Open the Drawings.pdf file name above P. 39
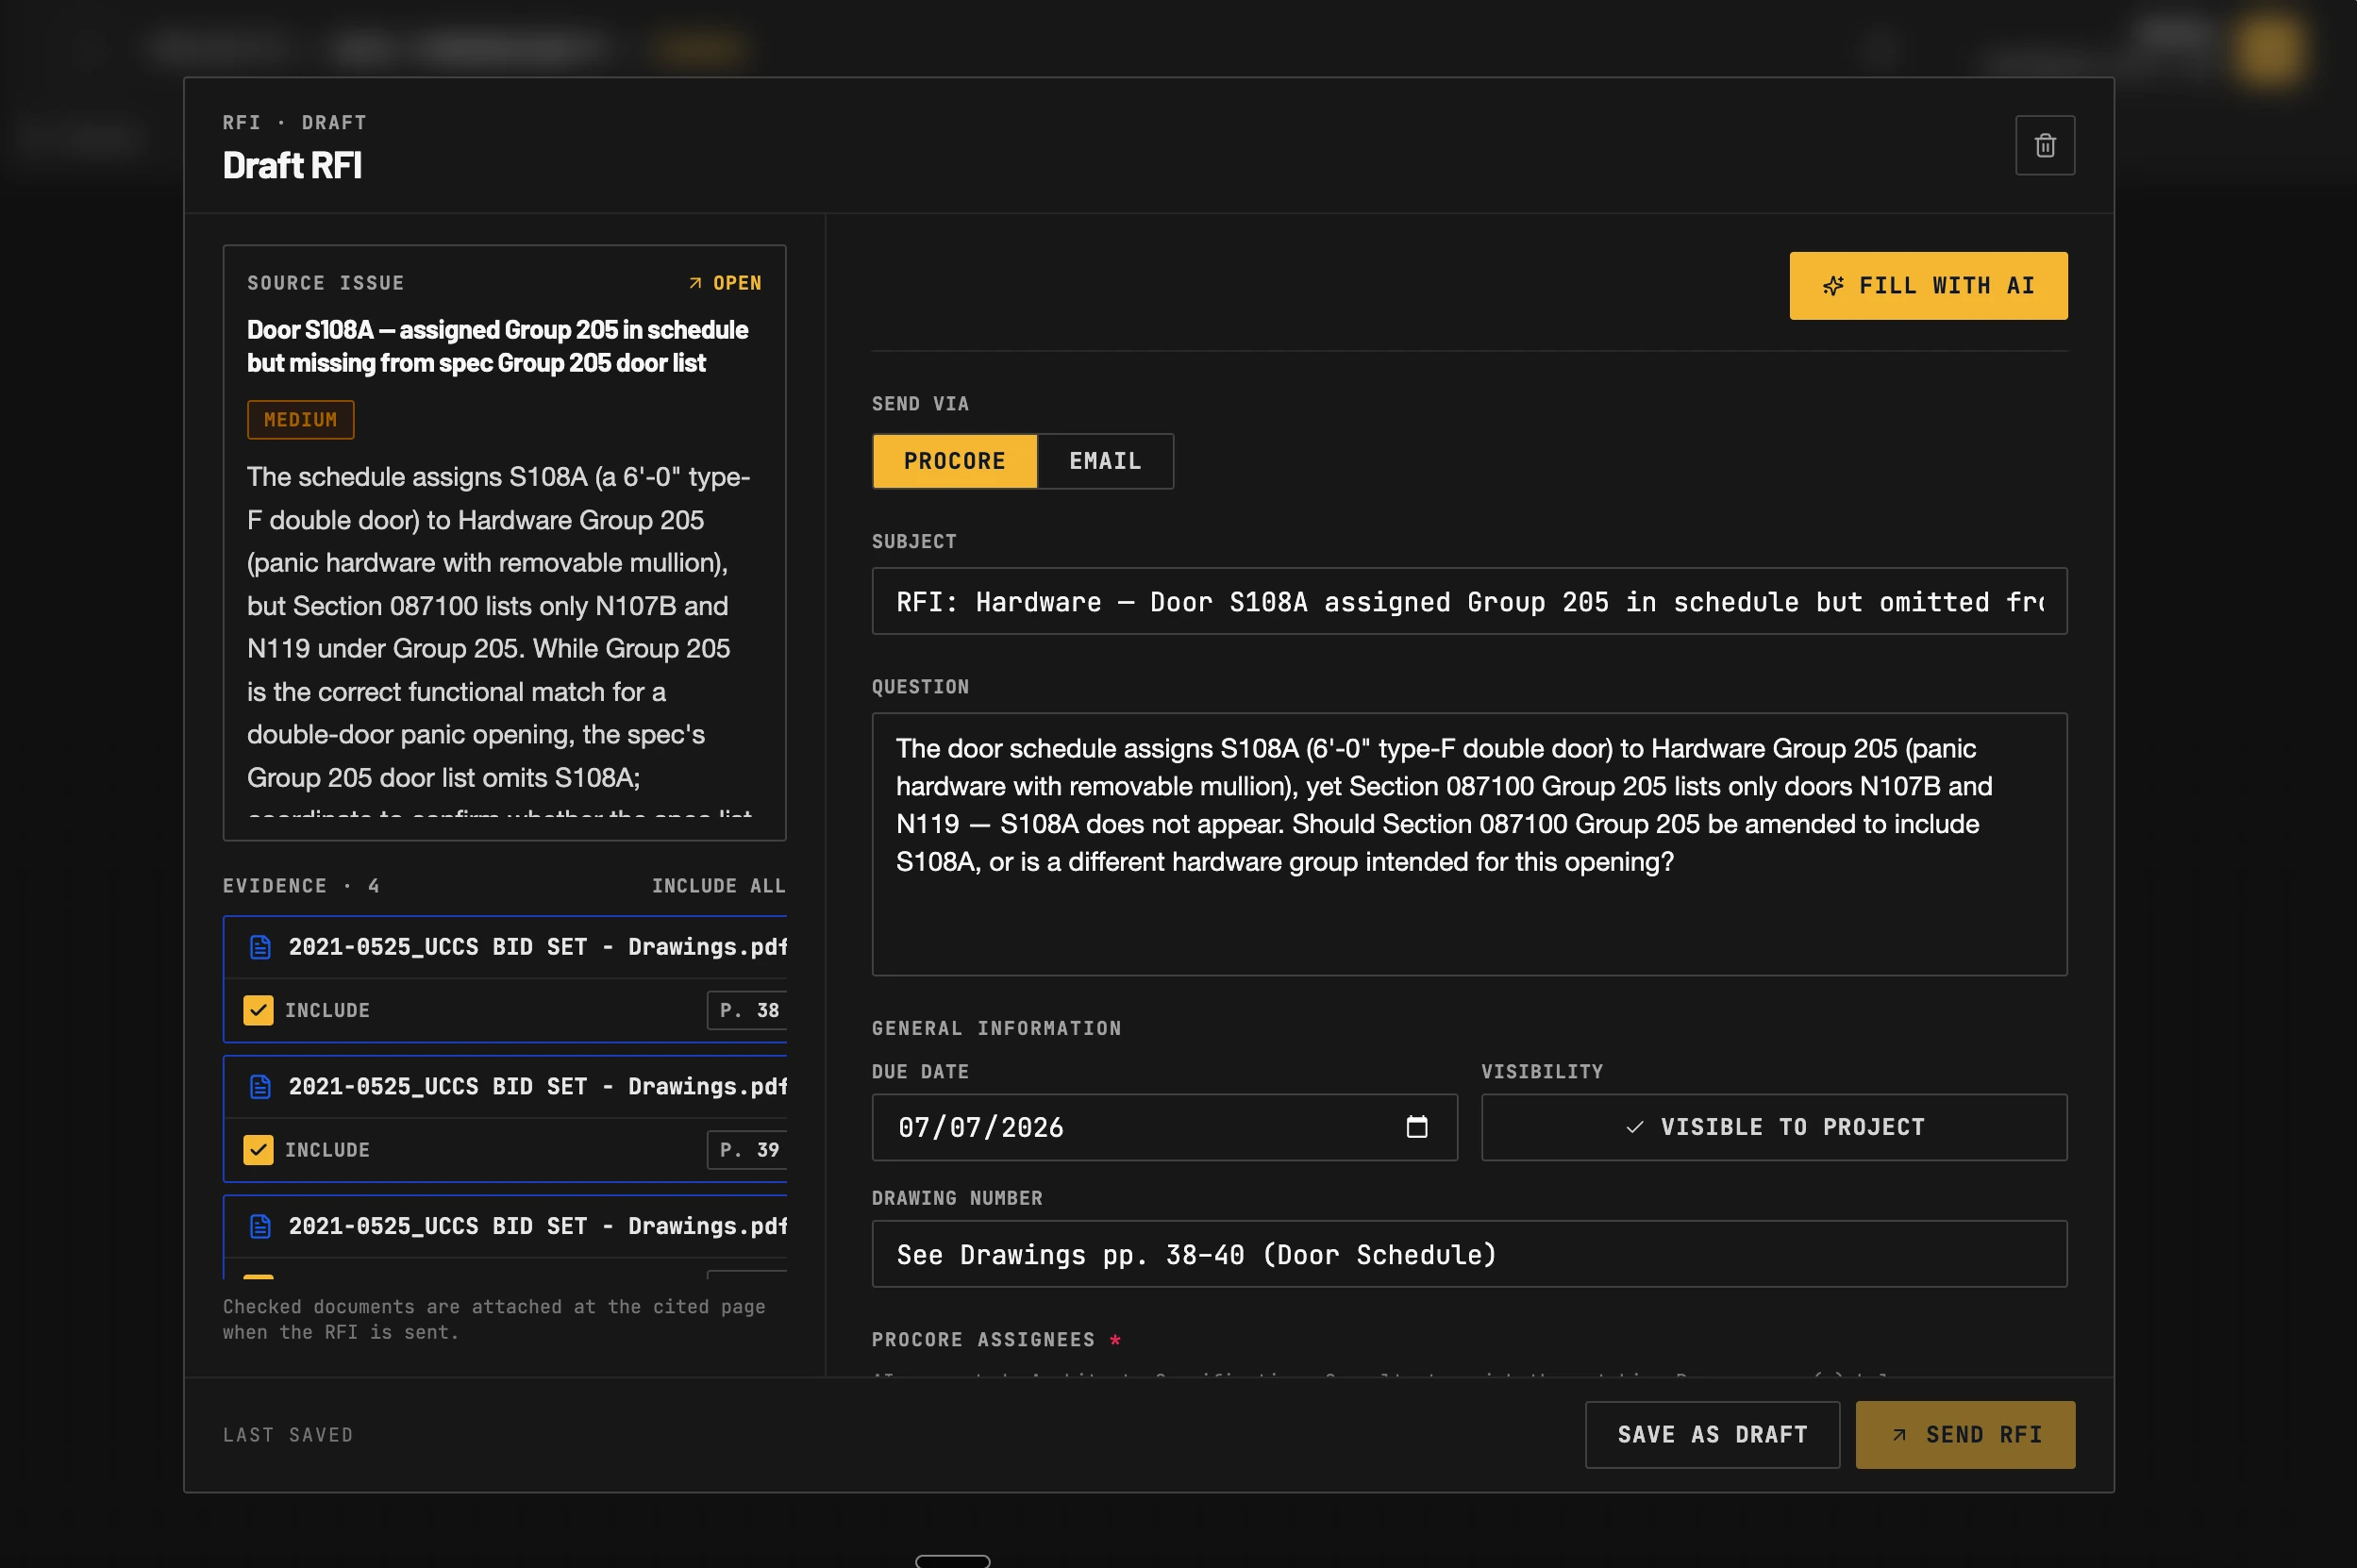Screen dimensions: 2357x1568 pyautogui.click(x=537, y=1087)
